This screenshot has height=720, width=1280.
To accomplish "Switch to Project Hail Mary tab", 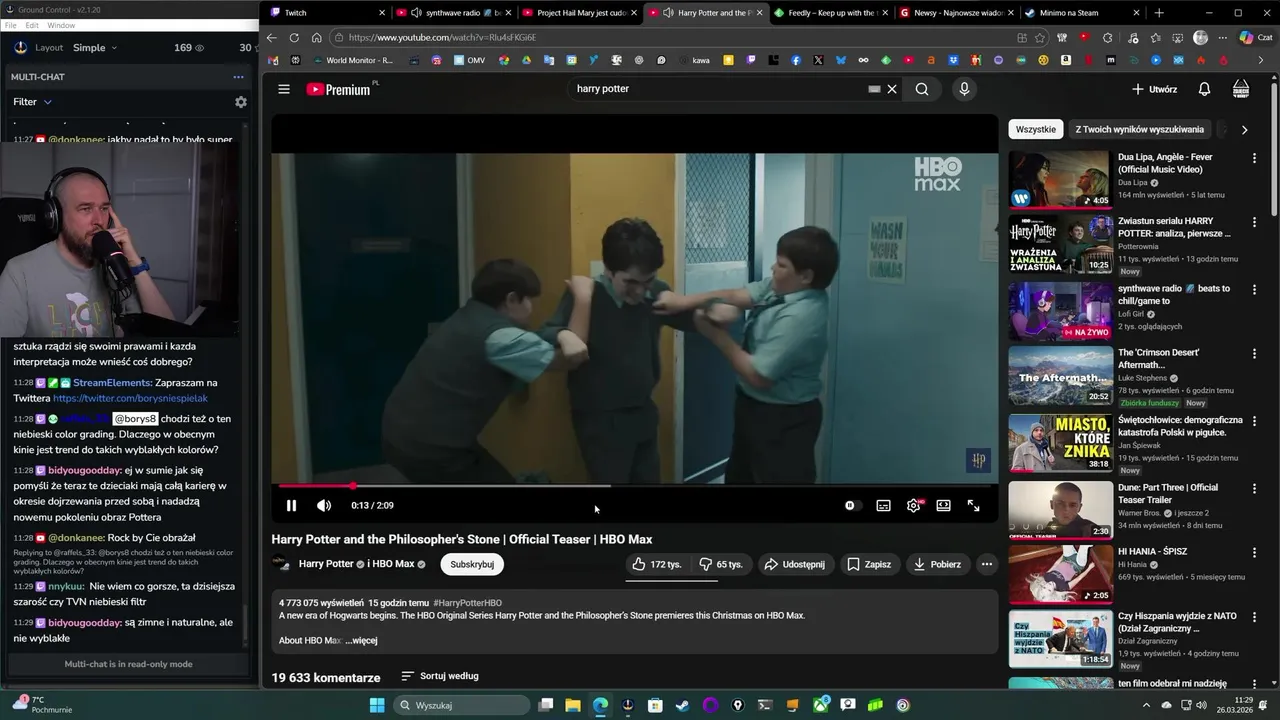I will (x=577, y=13).
